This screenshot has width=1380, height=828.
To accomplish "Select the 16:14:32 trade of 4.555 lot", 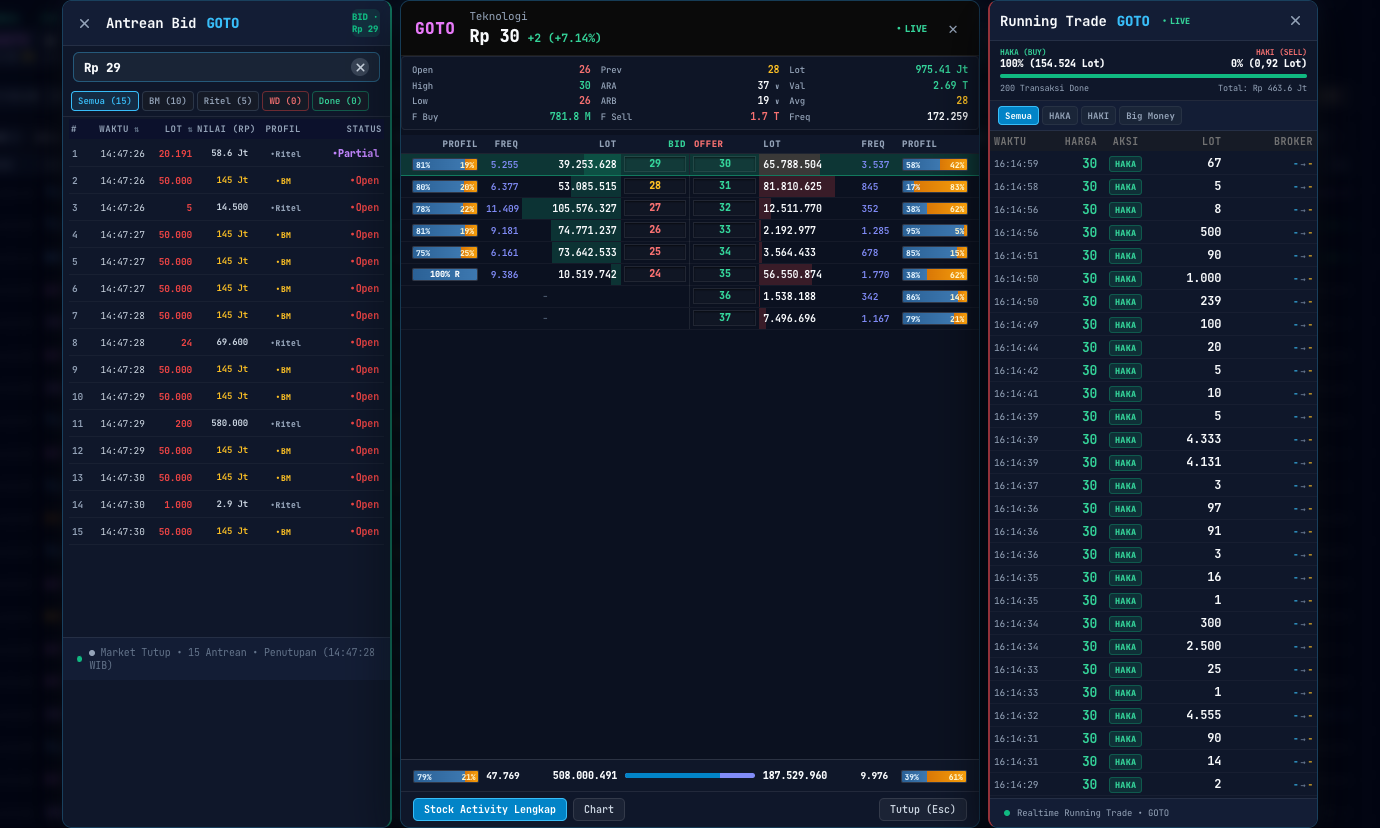I will pos(1153,716).
